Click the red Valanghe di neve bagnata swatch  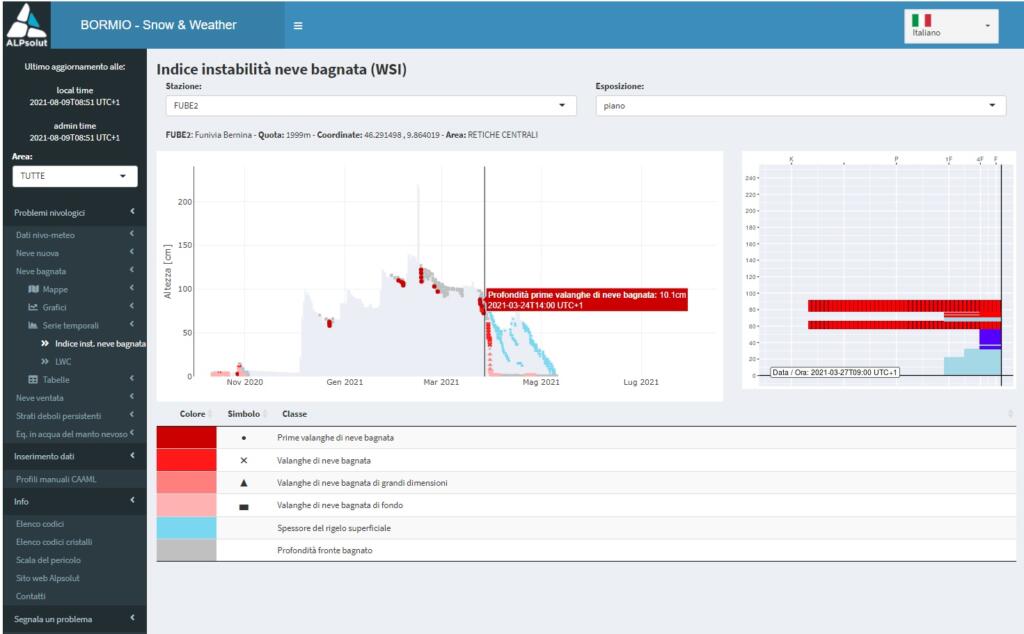tap(186, 460)
